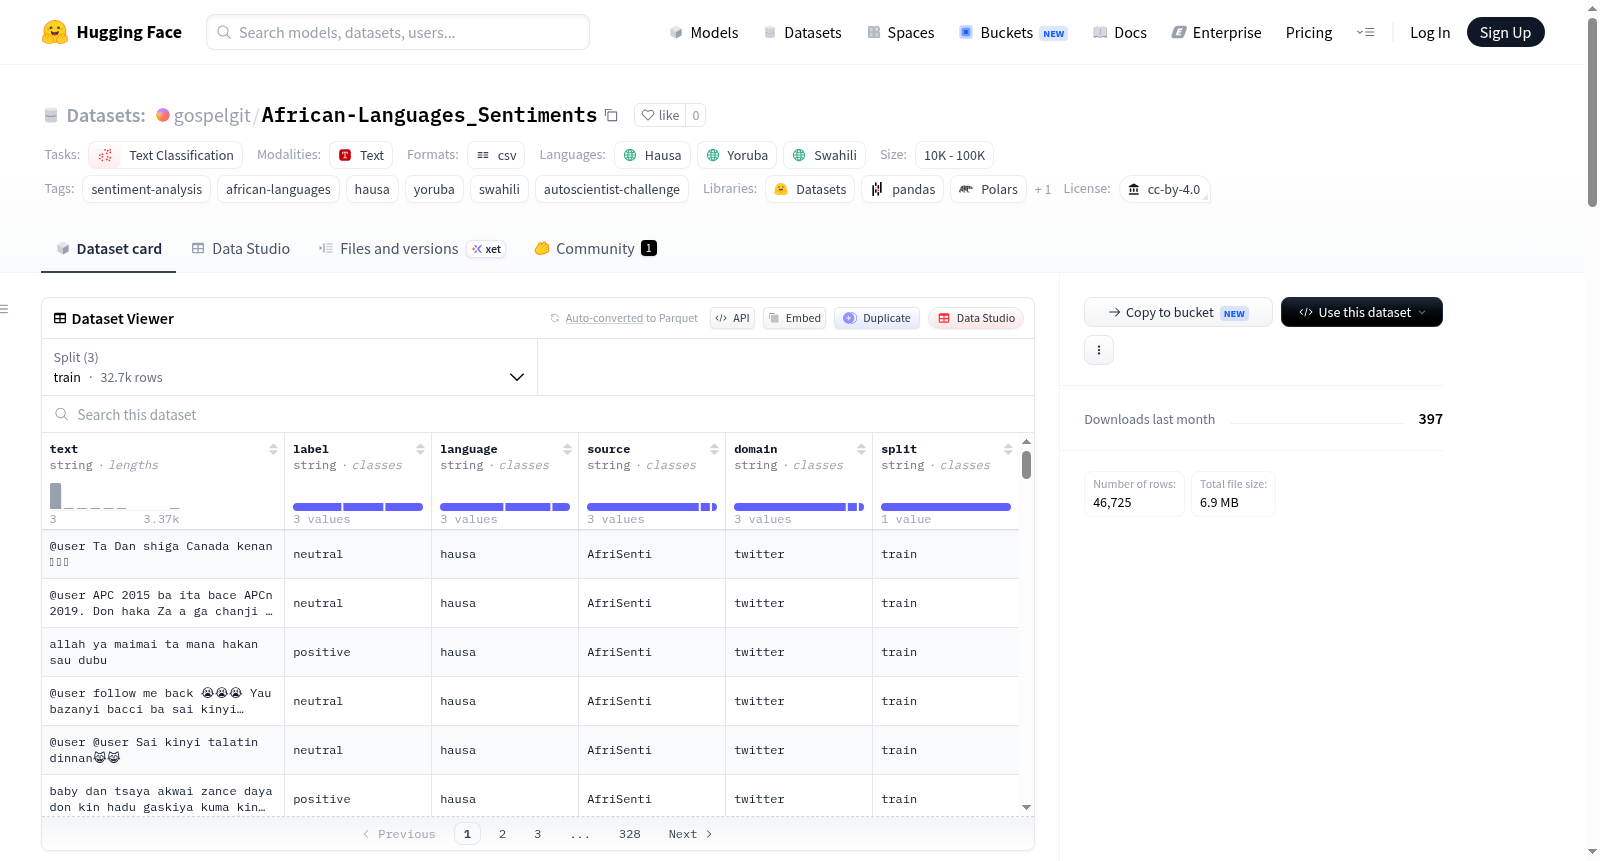1600x861 pixels.
Task: Jump to page 328
Action: pyautogui.click(x=629, y=834)
